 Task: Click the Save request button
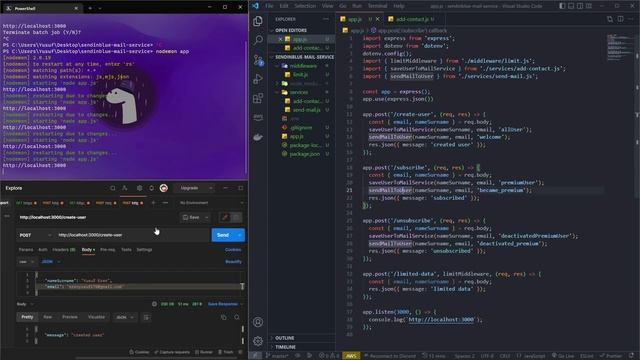tap(191, 217)
